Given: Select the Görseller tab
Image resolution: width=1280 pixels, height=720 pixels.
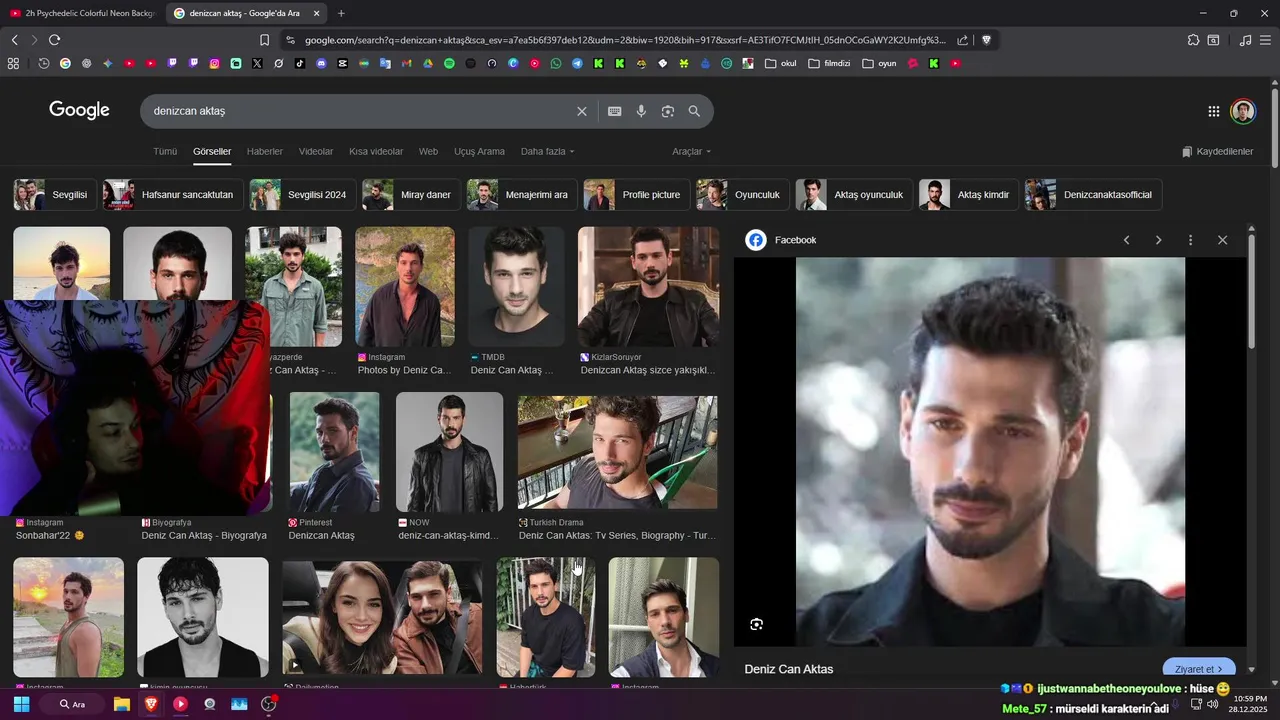Looking at the screenshot, I should click(212, 152).
